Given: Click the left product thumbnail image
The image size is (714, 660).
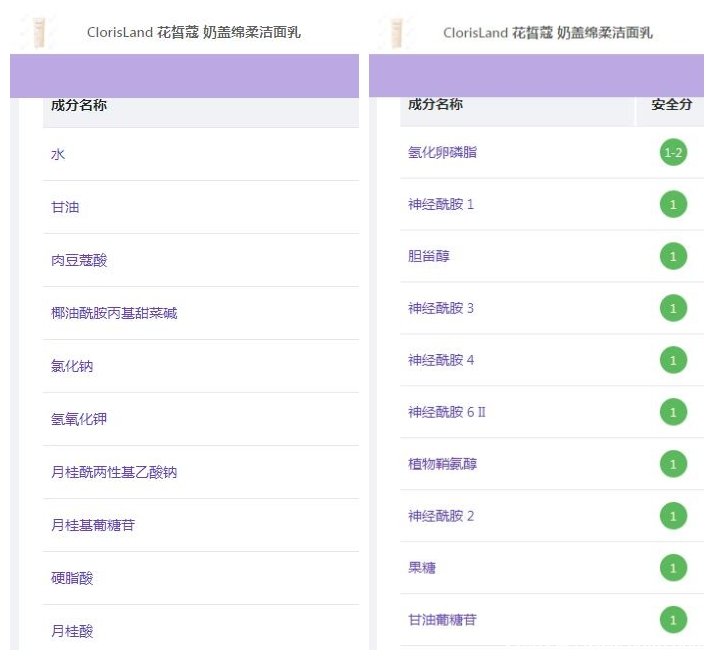Looking at the screenshot, I should pos(42,32).
